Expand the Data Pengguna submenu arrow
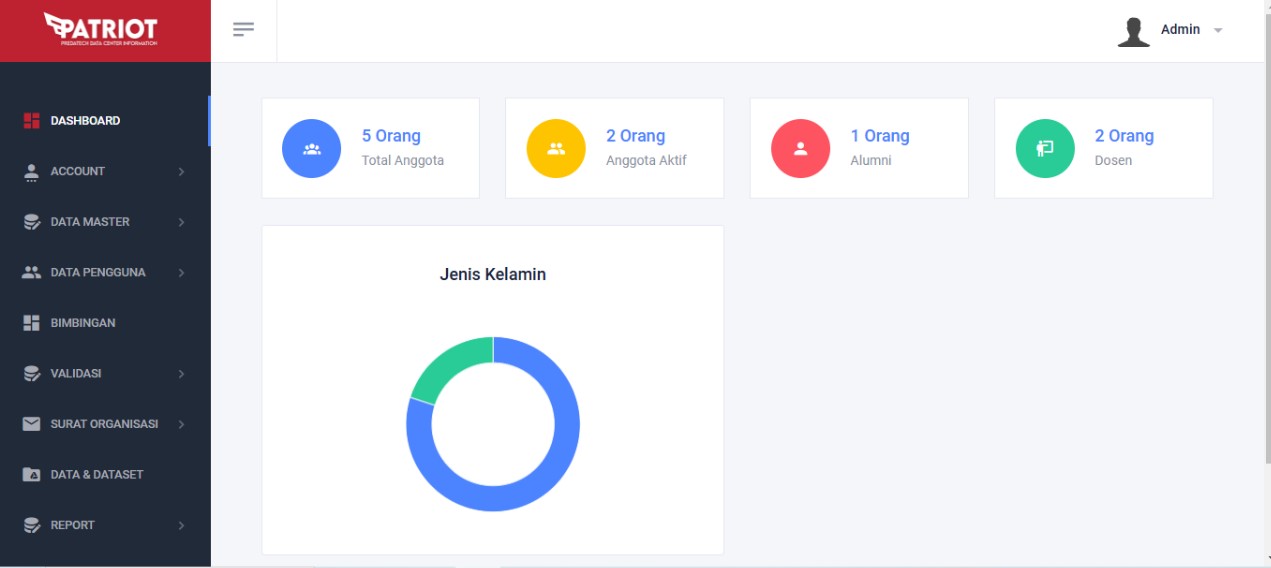 (x=181, y=273)
